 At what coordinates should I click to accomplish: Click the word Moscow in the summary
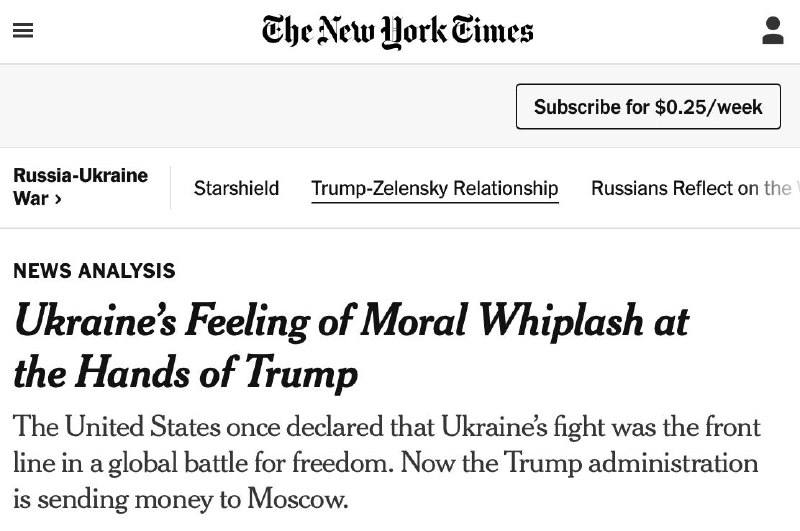pyautogui.click(x=297, y=499)
